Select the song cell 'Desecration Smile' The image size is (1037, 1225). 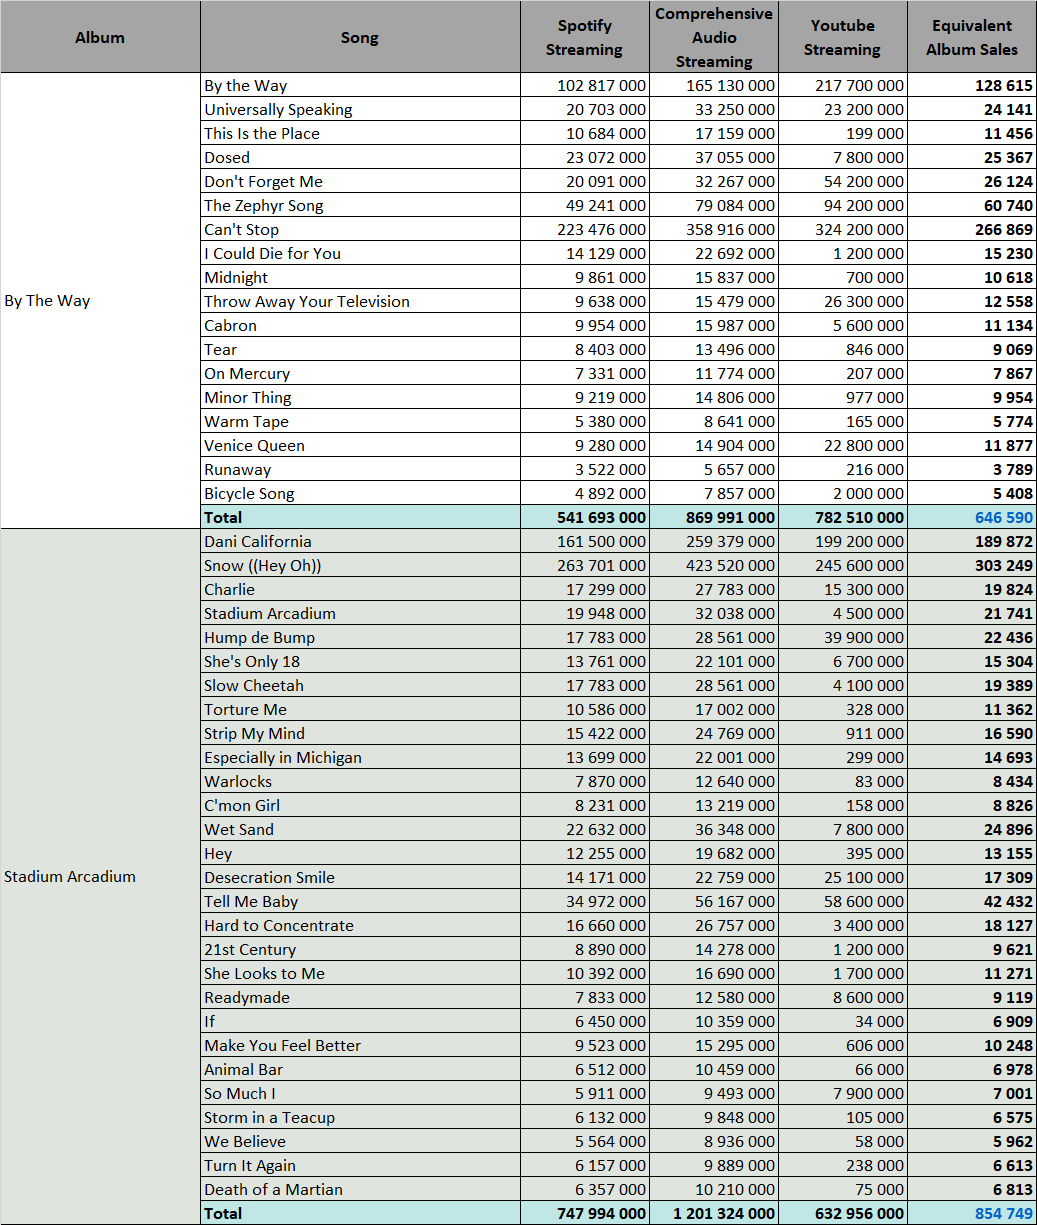360,877
